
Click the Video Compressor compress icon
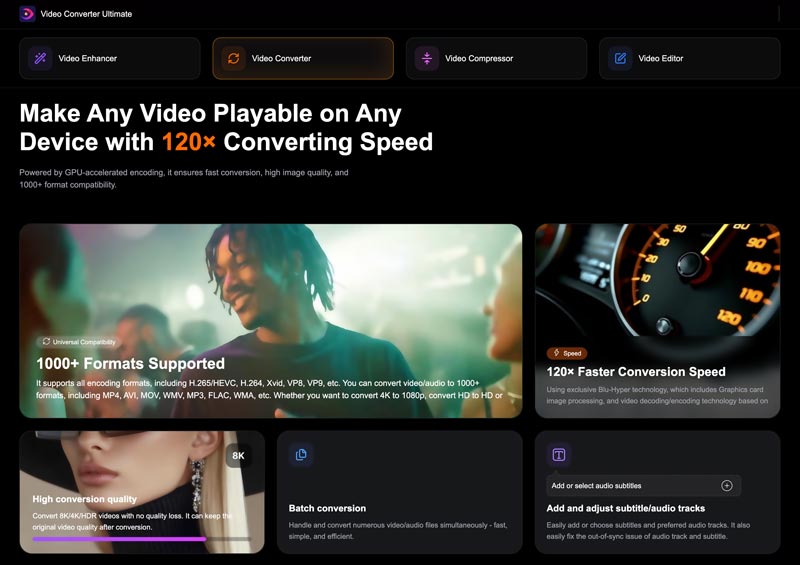(427, 58)
